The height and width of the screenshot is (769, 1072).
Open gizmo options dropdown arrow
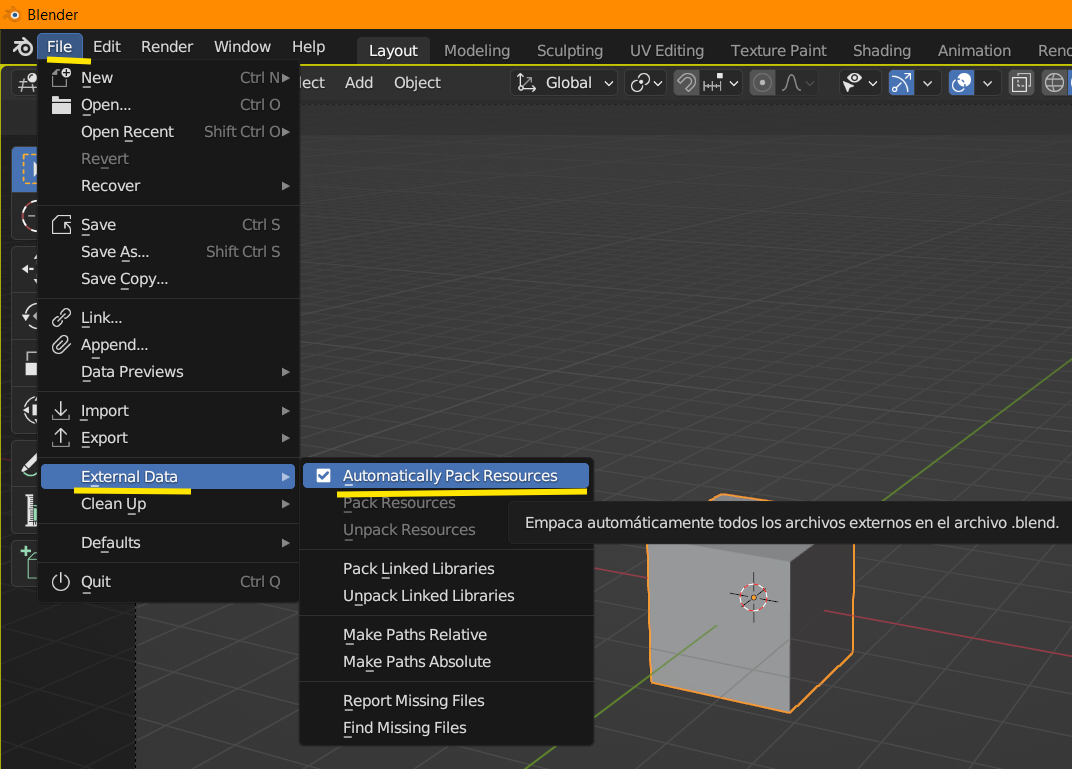[x=927, y=83]
